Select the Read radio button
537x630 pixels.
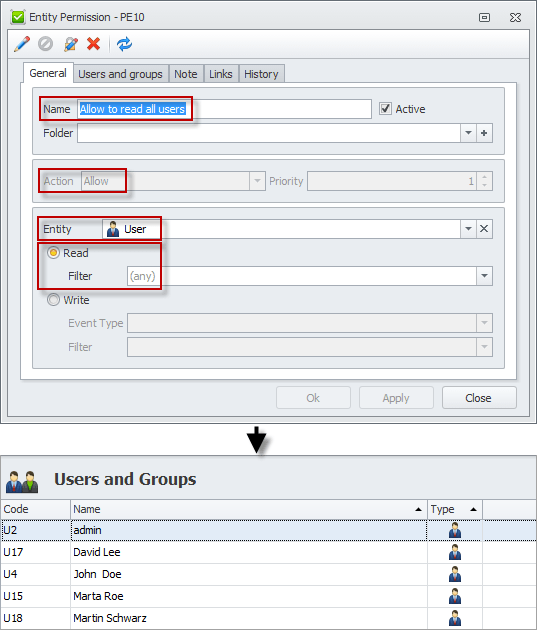pos(53,253)
